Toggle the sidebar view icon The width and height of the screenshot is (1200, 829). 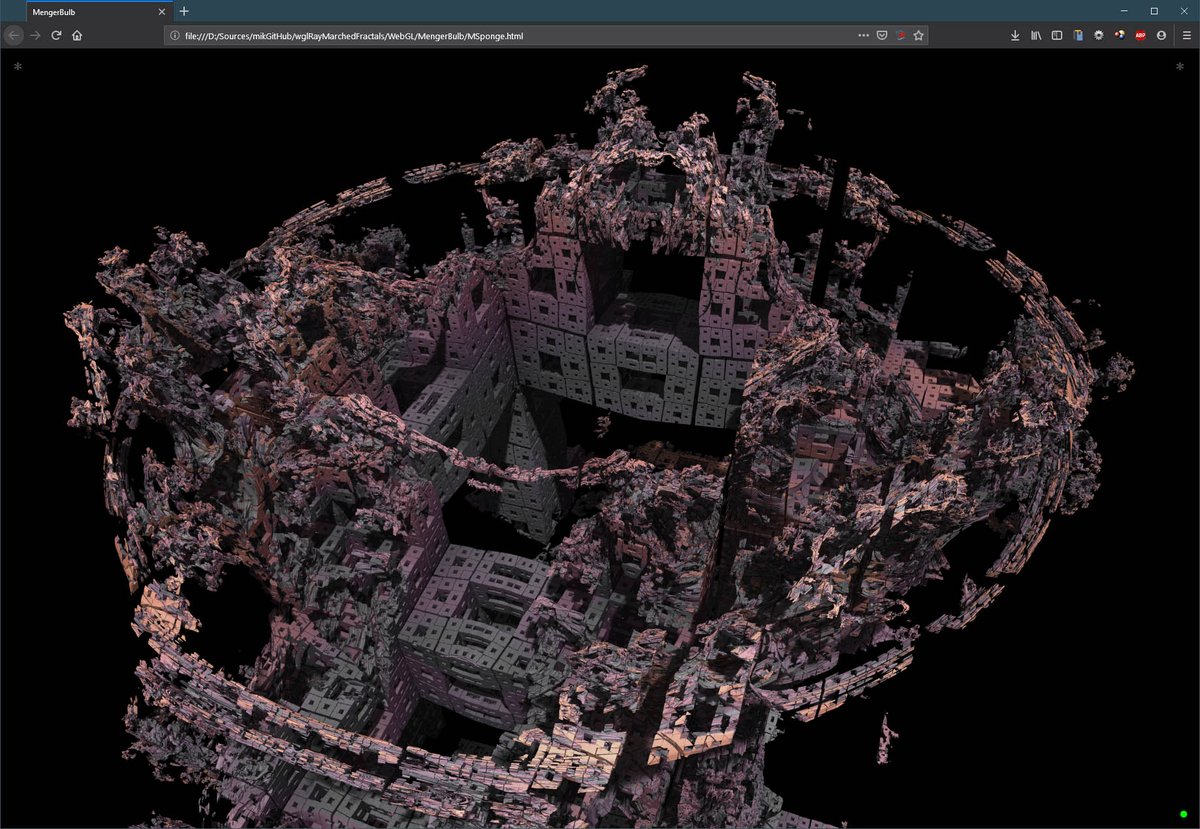coord(1057,35)
